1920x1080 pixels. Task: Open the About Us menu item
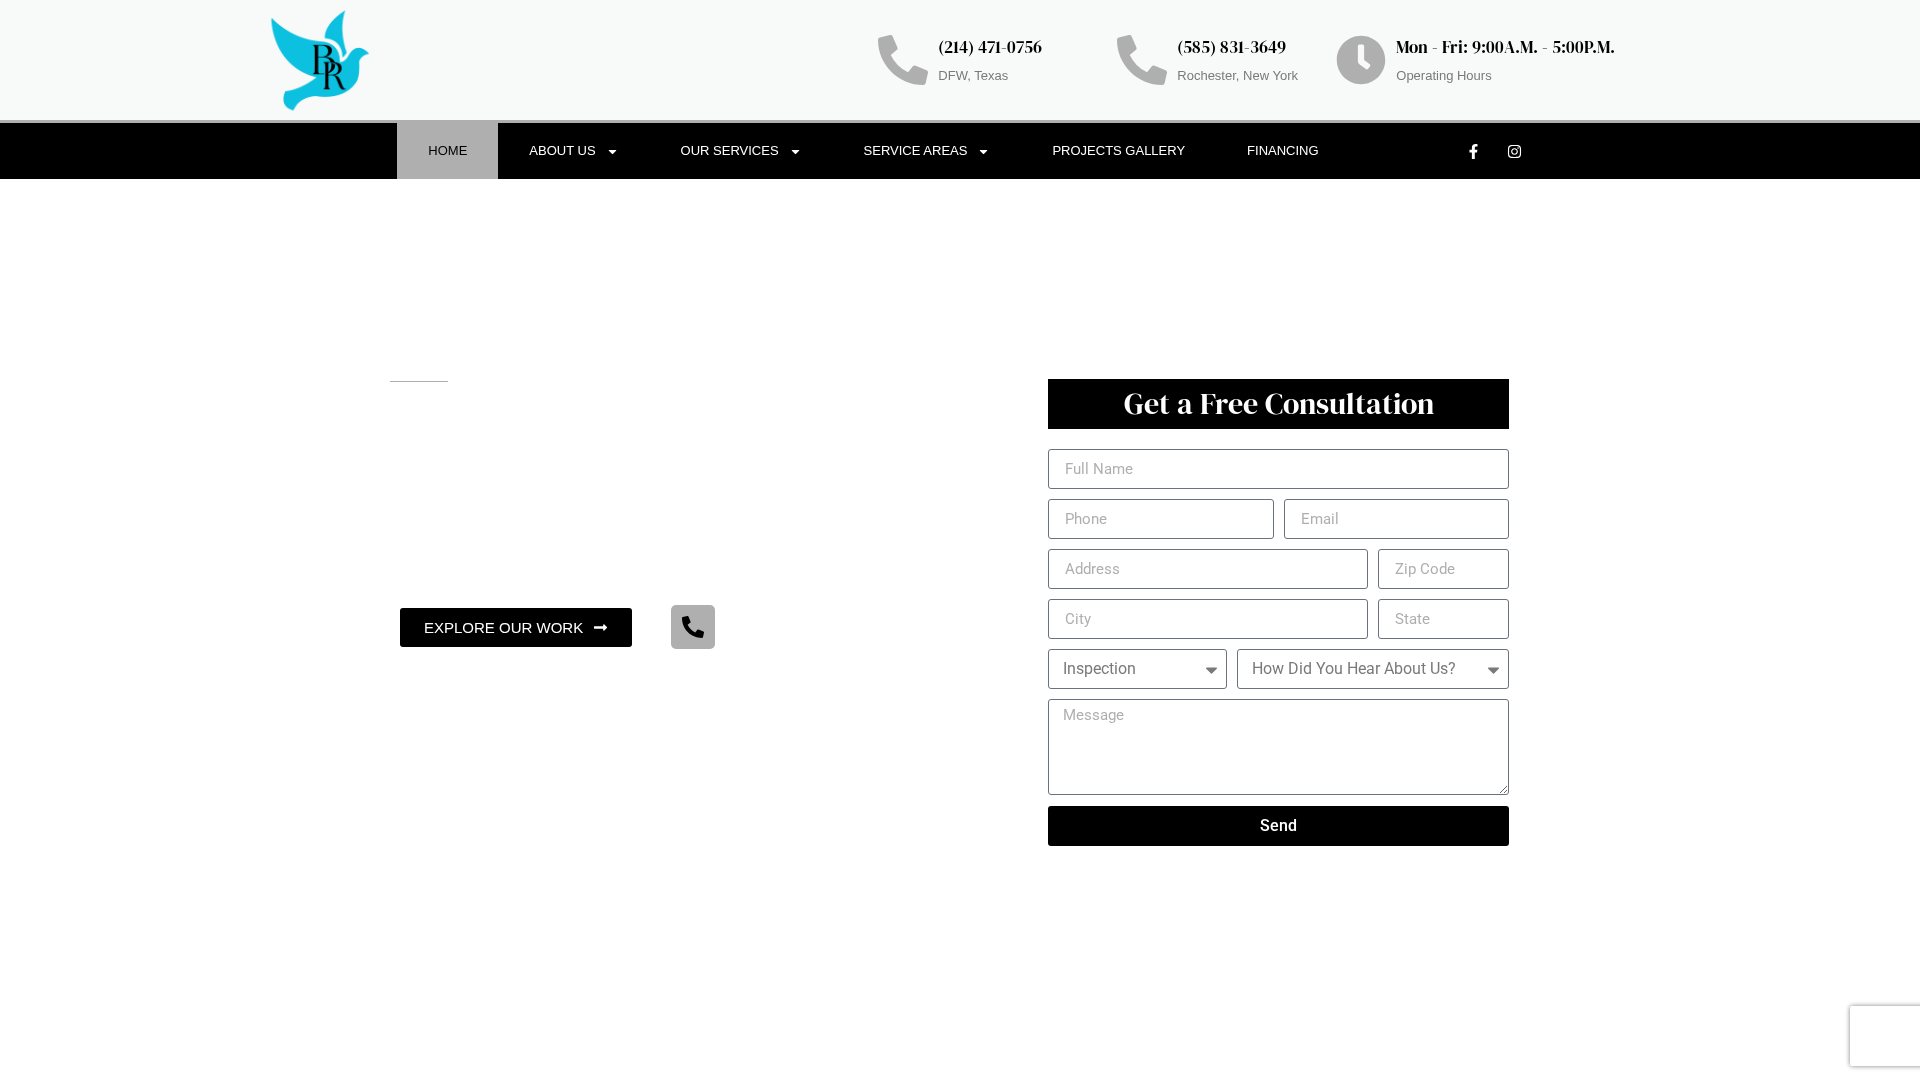pyautogui.click(x=573, y=151)
